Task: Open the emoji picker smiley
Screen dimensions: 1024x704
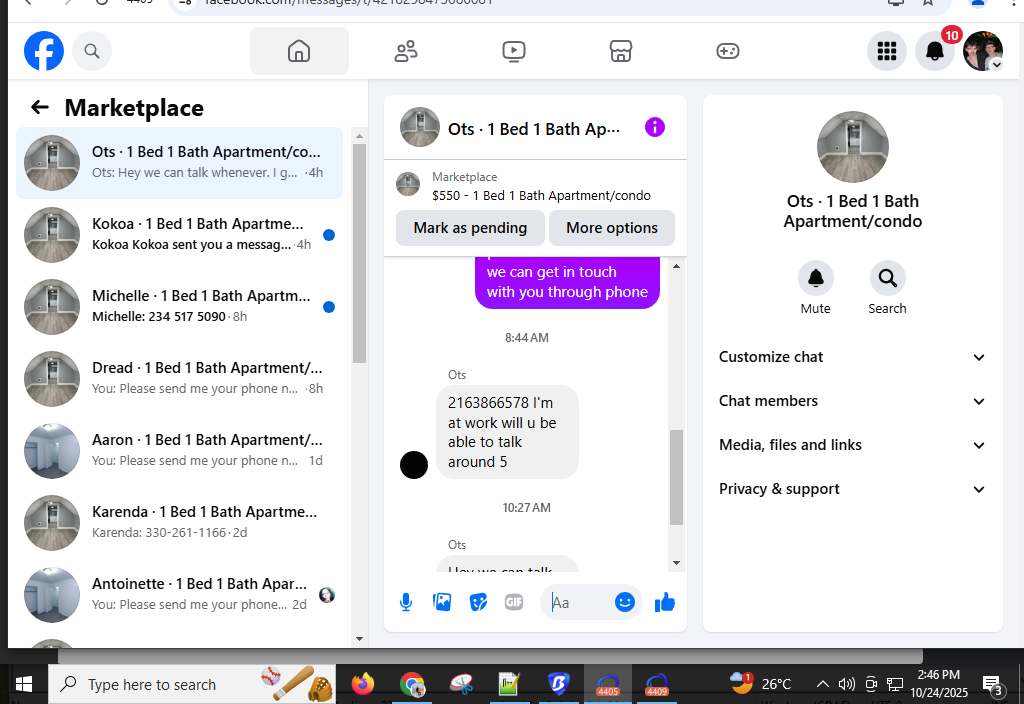Action: click(624, 602)
